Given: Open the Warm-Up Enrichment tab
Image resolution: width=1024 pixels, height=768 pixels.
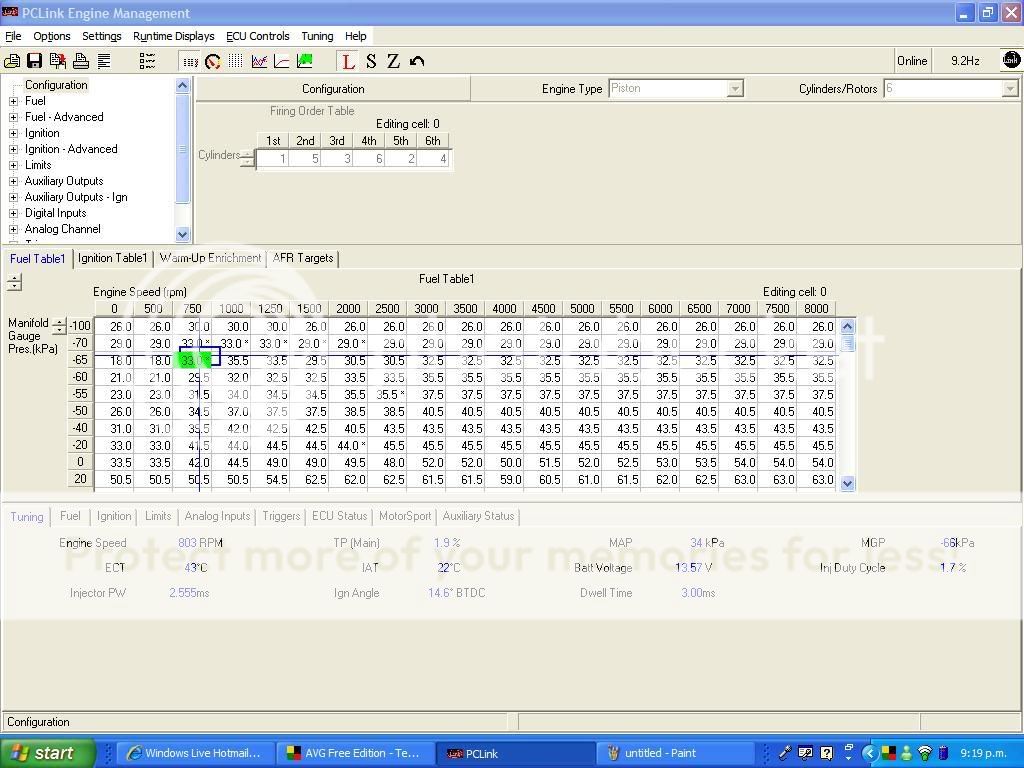Looking at the screenshot, I should click(210, 258).
